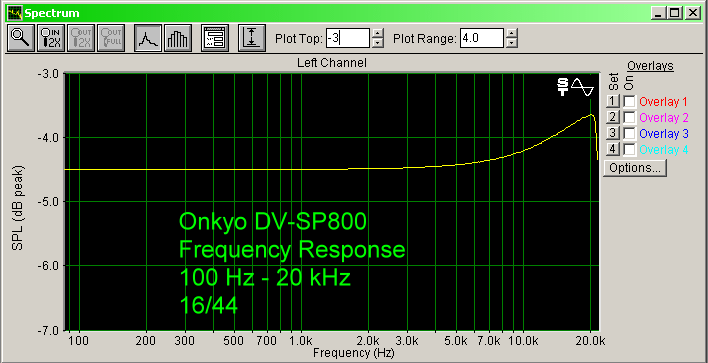
Task: Set overlay using Set button 1
Action: pyautogui.click(x=612, y=102)
